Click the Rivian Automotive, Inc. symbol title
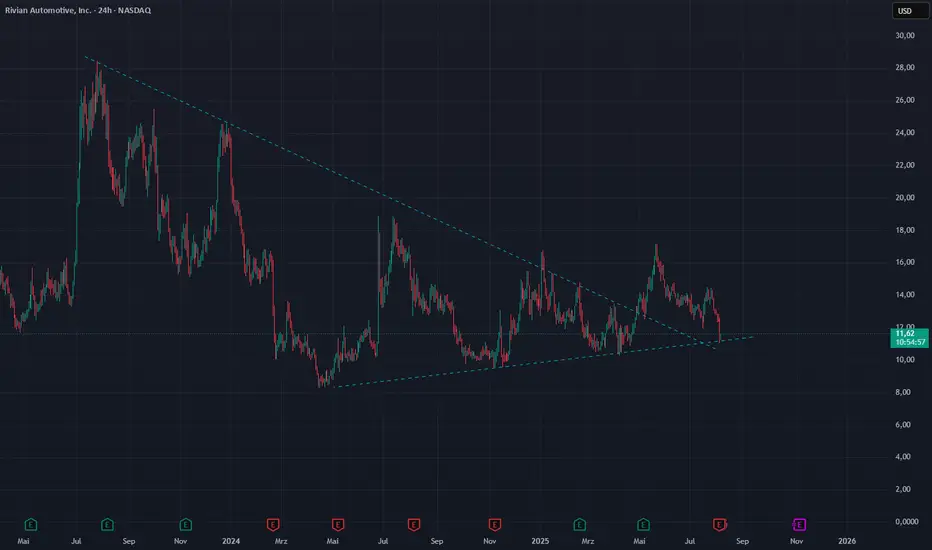Screen dimensions: 932x550 point(78,10)
